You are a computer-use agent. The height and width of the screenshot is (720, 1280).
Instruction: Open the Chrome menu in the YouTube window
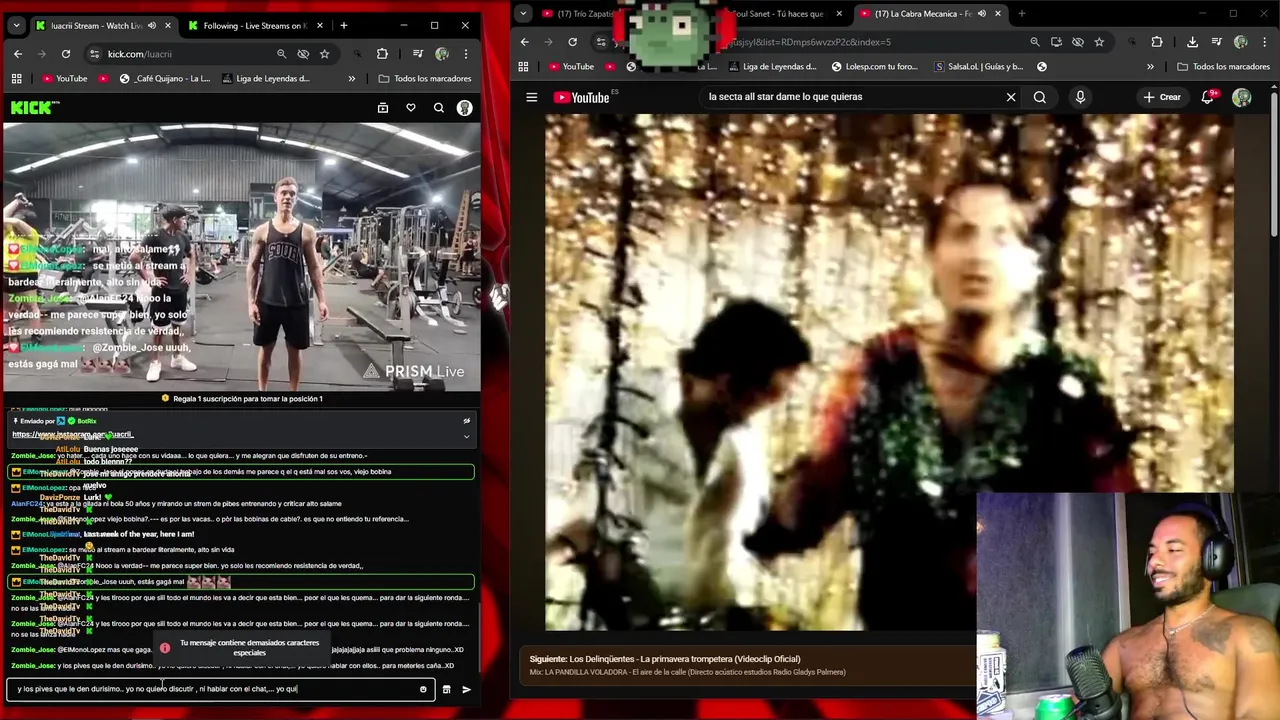click(1264, 42)
